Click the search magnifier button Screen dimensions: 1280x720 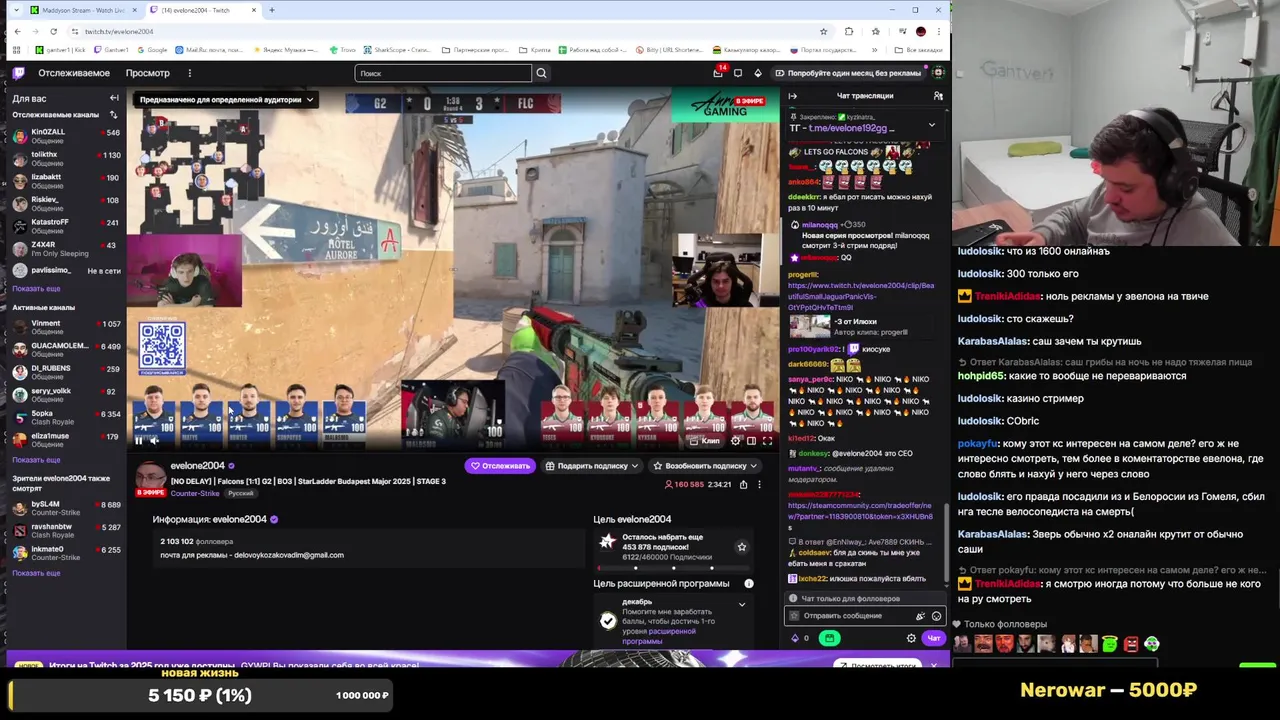541,73
